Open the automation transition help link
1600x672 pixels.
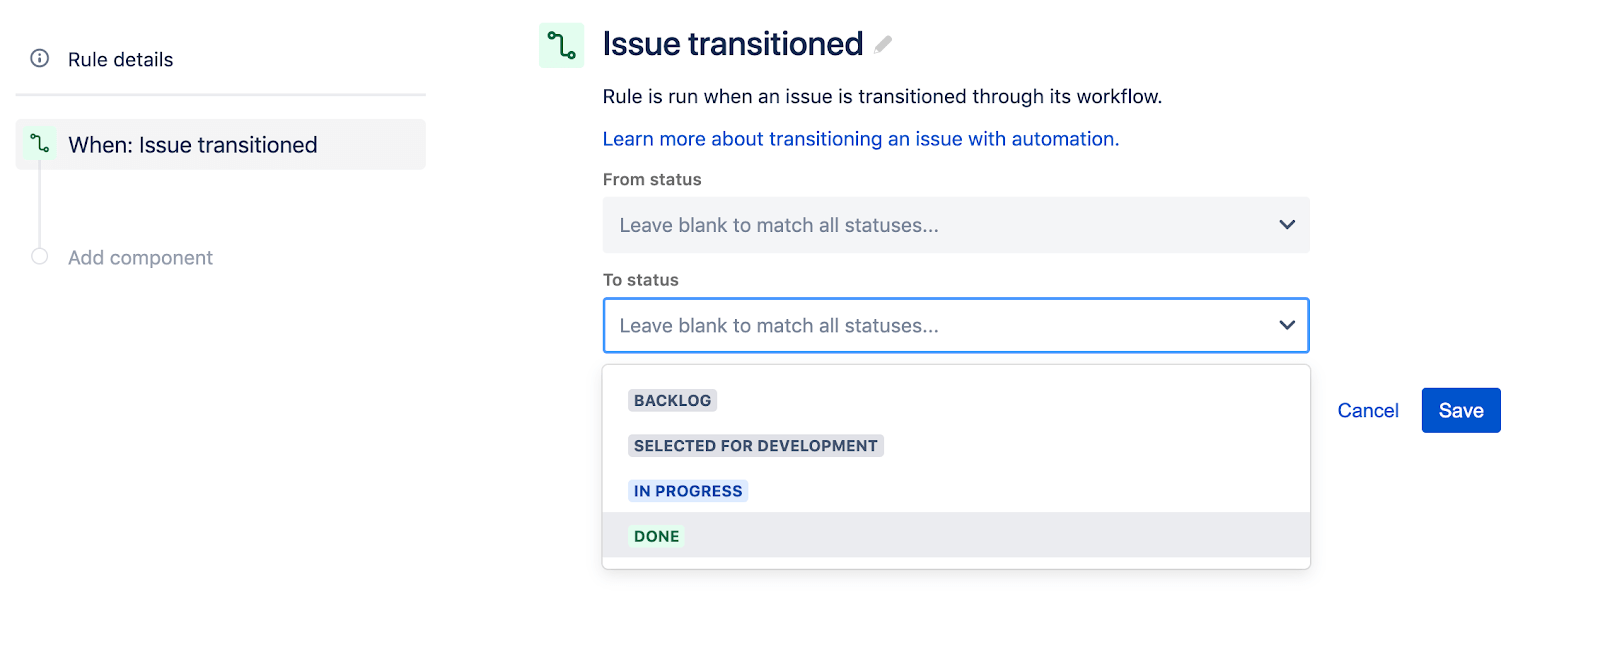[x=860, y=138]
